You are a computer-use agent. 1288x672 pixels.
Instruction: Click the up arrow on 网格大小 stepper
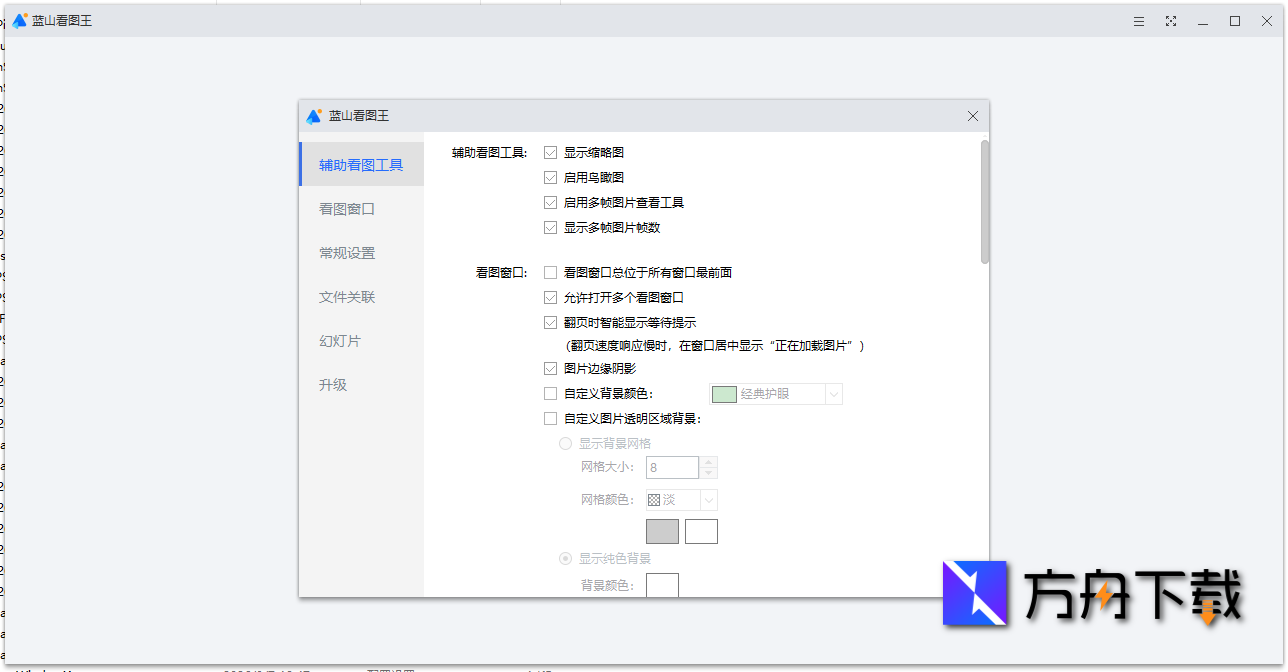coord(708,462)
